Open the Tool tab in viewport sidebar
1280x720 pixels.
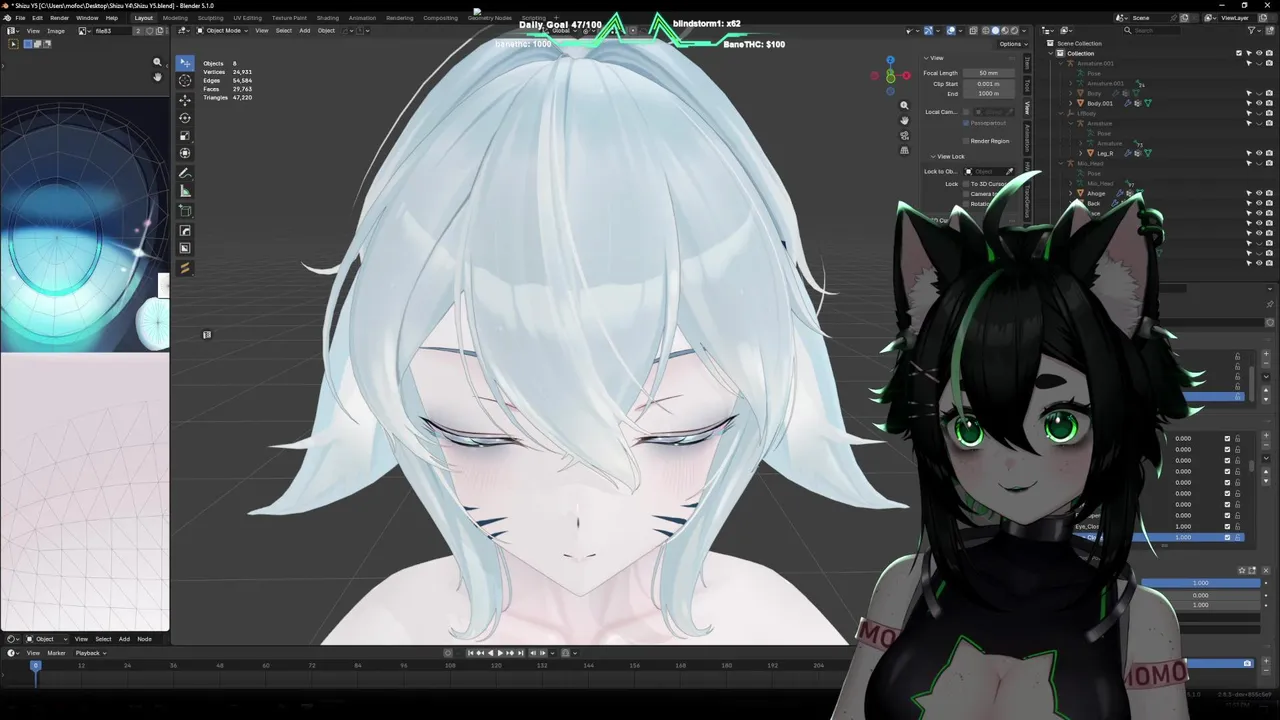1027,86
